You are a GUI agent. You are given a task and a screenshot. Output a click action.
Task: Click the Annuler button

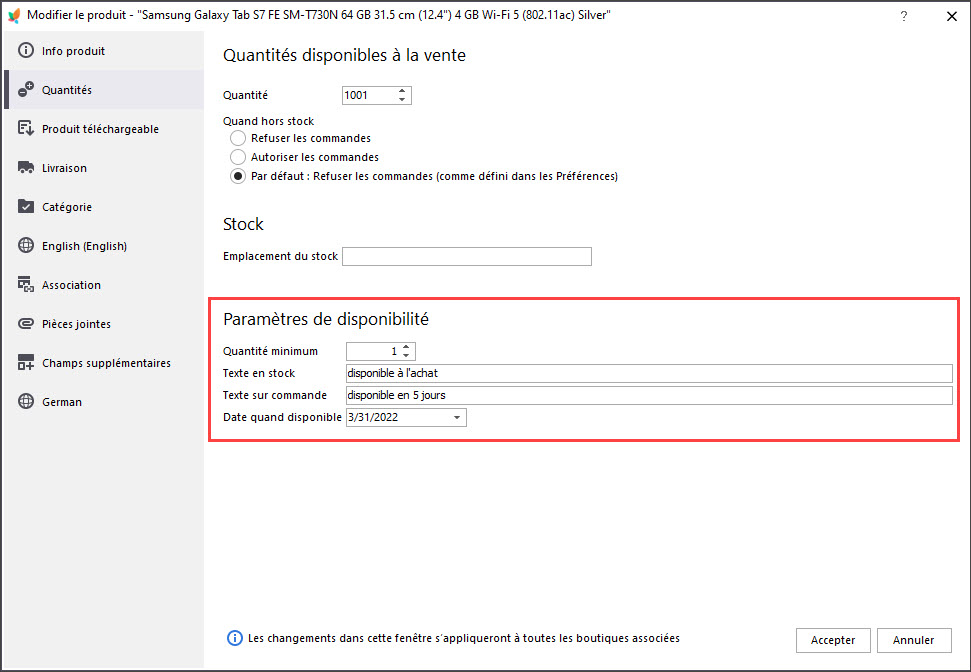[913, 640]
